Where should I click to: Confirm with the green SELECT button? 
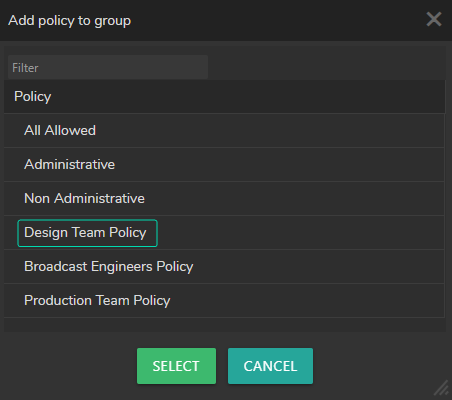176,366
